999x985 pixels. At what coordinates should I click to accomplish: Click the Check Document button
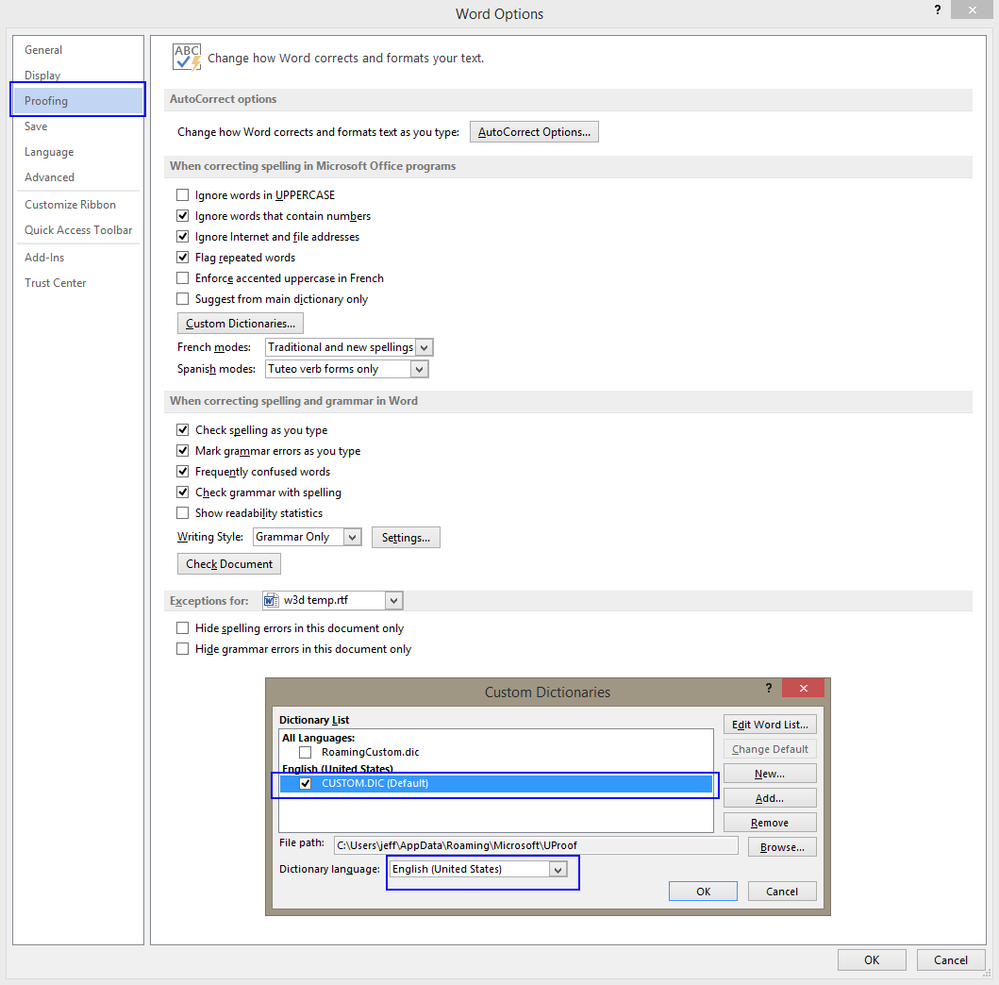coord(229,564)
